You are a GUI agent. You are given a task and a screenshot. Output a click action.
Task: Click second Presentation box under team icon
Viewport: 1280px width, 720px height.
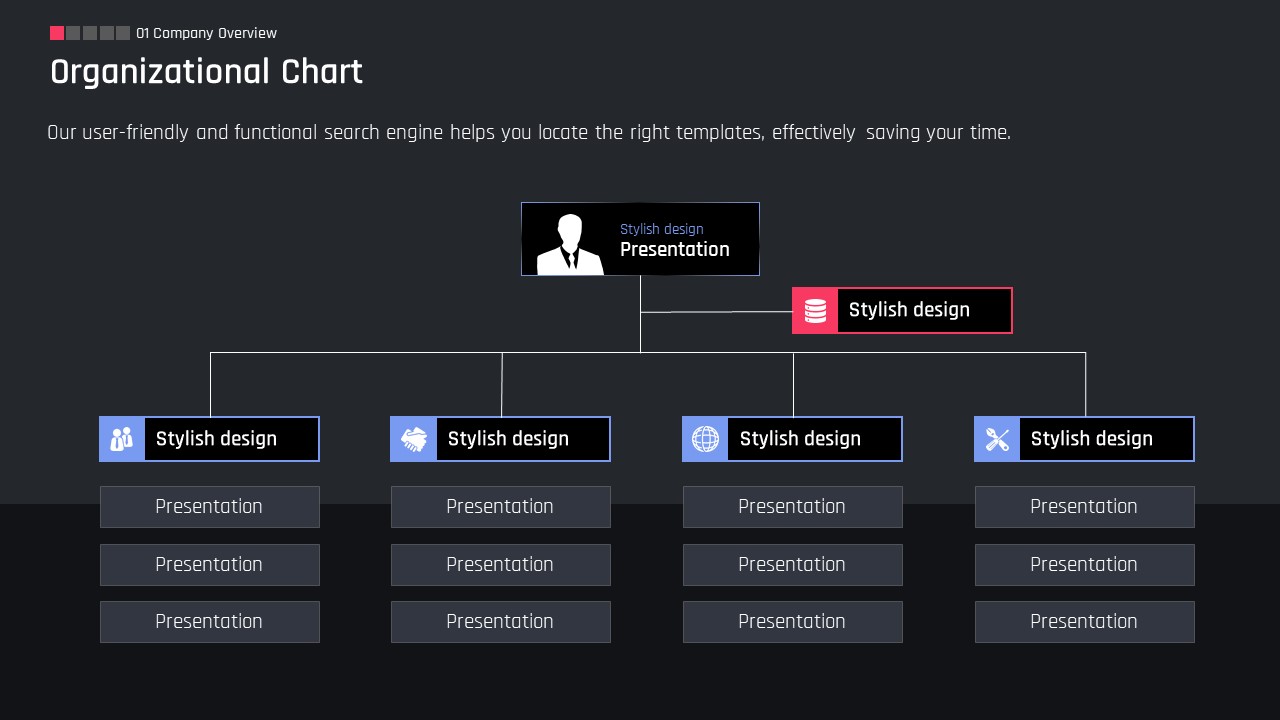click(x=210, y=565)
